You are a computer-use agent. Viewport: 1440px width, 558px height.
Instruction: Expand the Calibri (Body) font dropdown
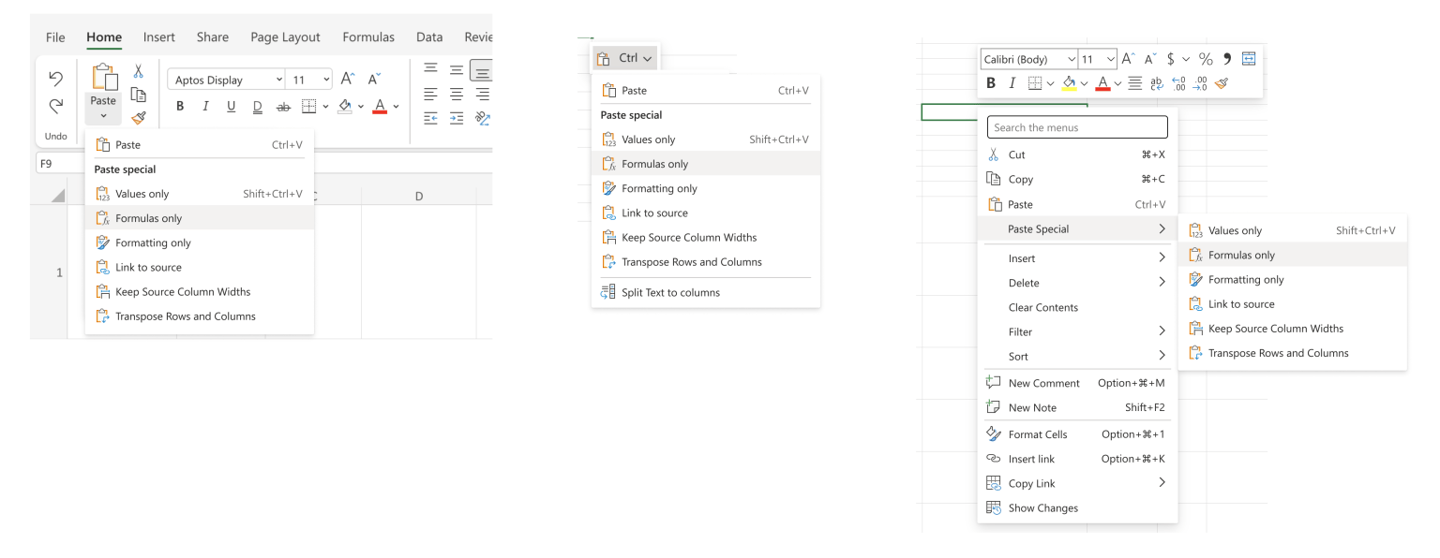(x=1029, y=59)
